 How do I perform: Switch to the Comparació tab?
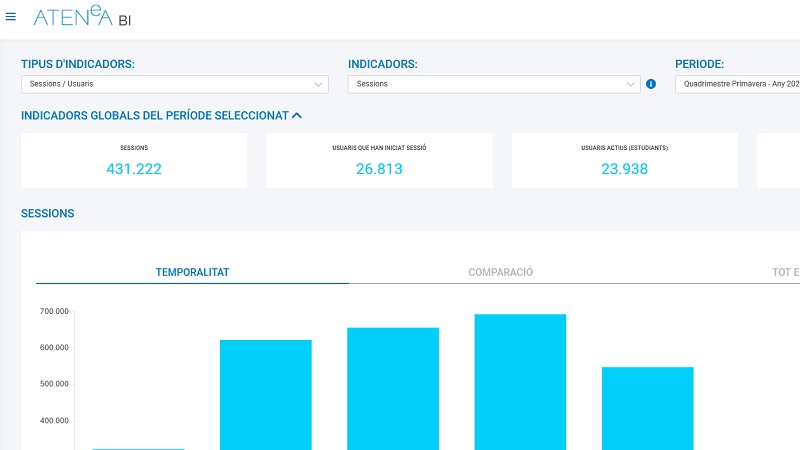point(500,272)
